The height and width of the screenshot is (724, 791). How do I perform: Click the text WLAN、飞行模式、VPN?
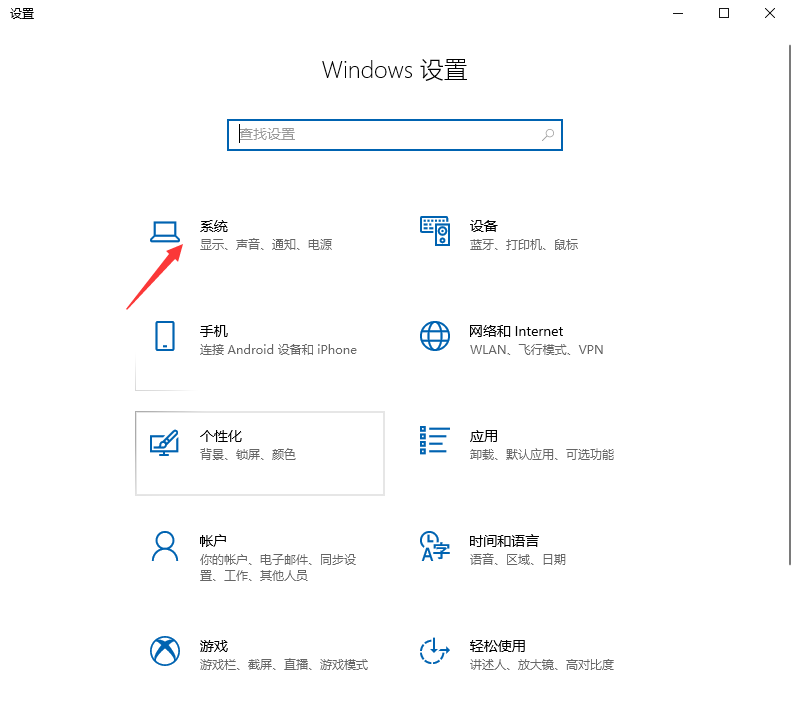[536, 350]
